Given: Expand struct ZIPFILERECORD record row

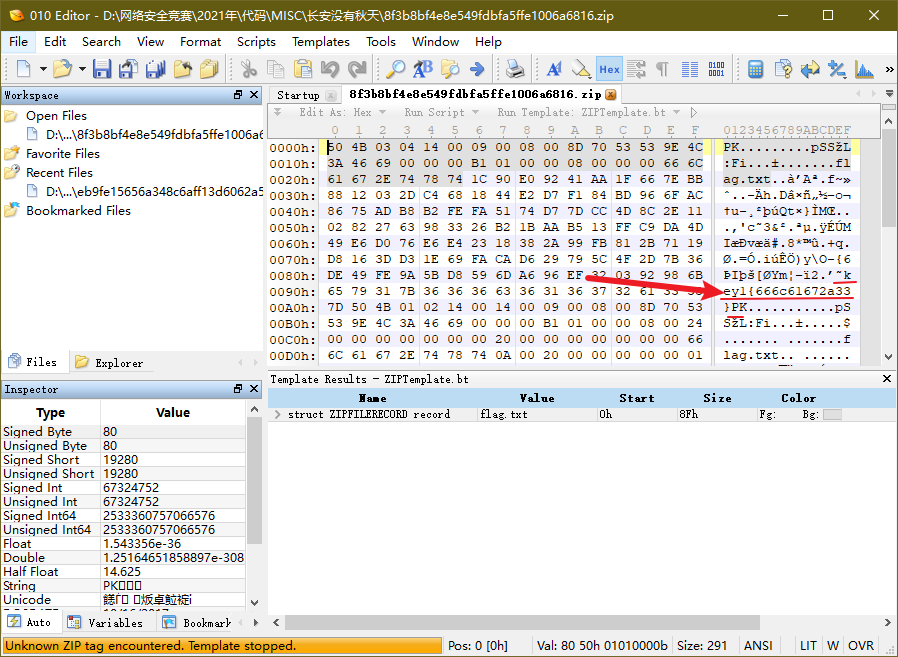Looking at the screenshot, I should 278,414.
